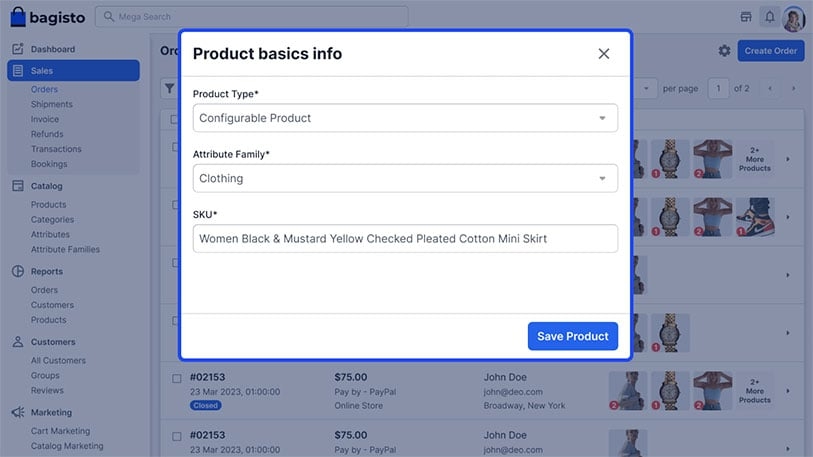Open the settings gear icon
Viewport: 813px width, 457px height.
(724, 51)
